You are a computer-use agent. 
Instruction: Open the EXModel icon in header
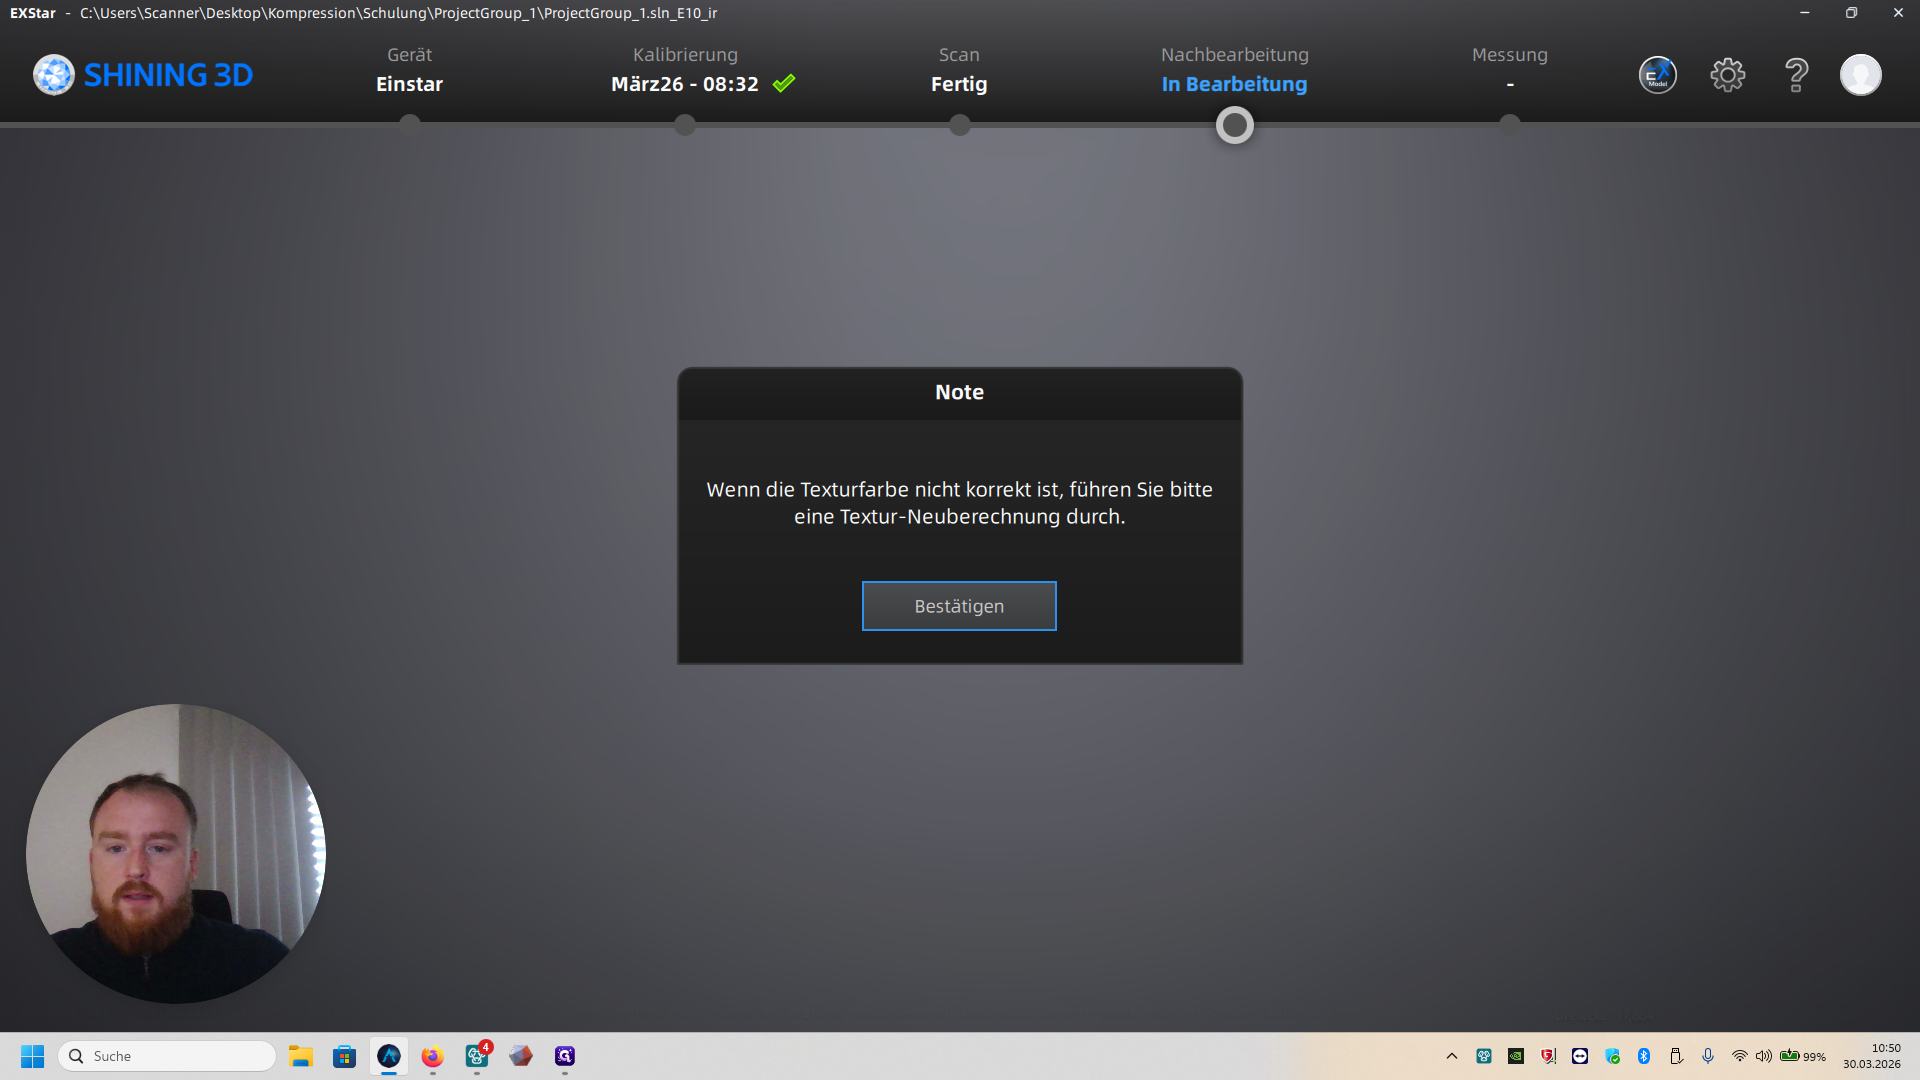pos(1657,75)
